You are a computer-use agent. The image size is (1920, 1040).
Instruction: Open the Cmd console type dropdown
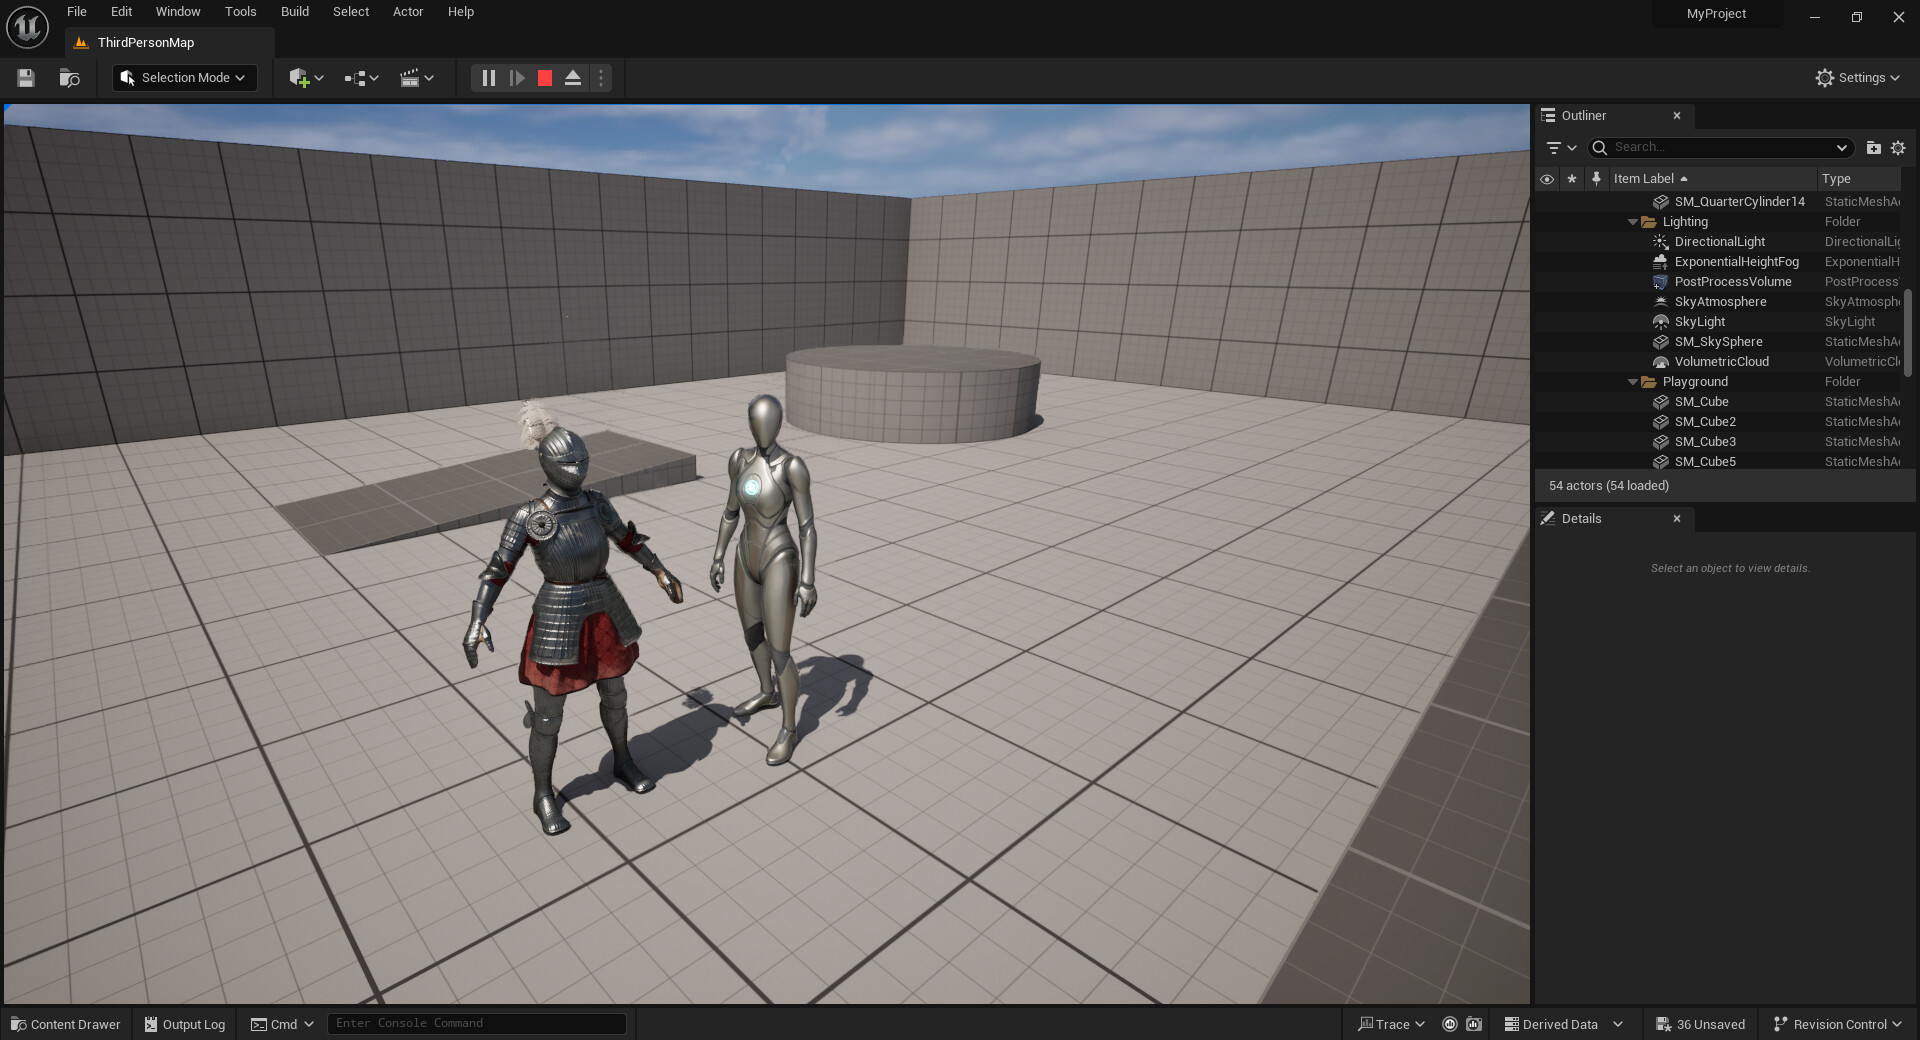pyautogui.click(x=282, y=1025)
